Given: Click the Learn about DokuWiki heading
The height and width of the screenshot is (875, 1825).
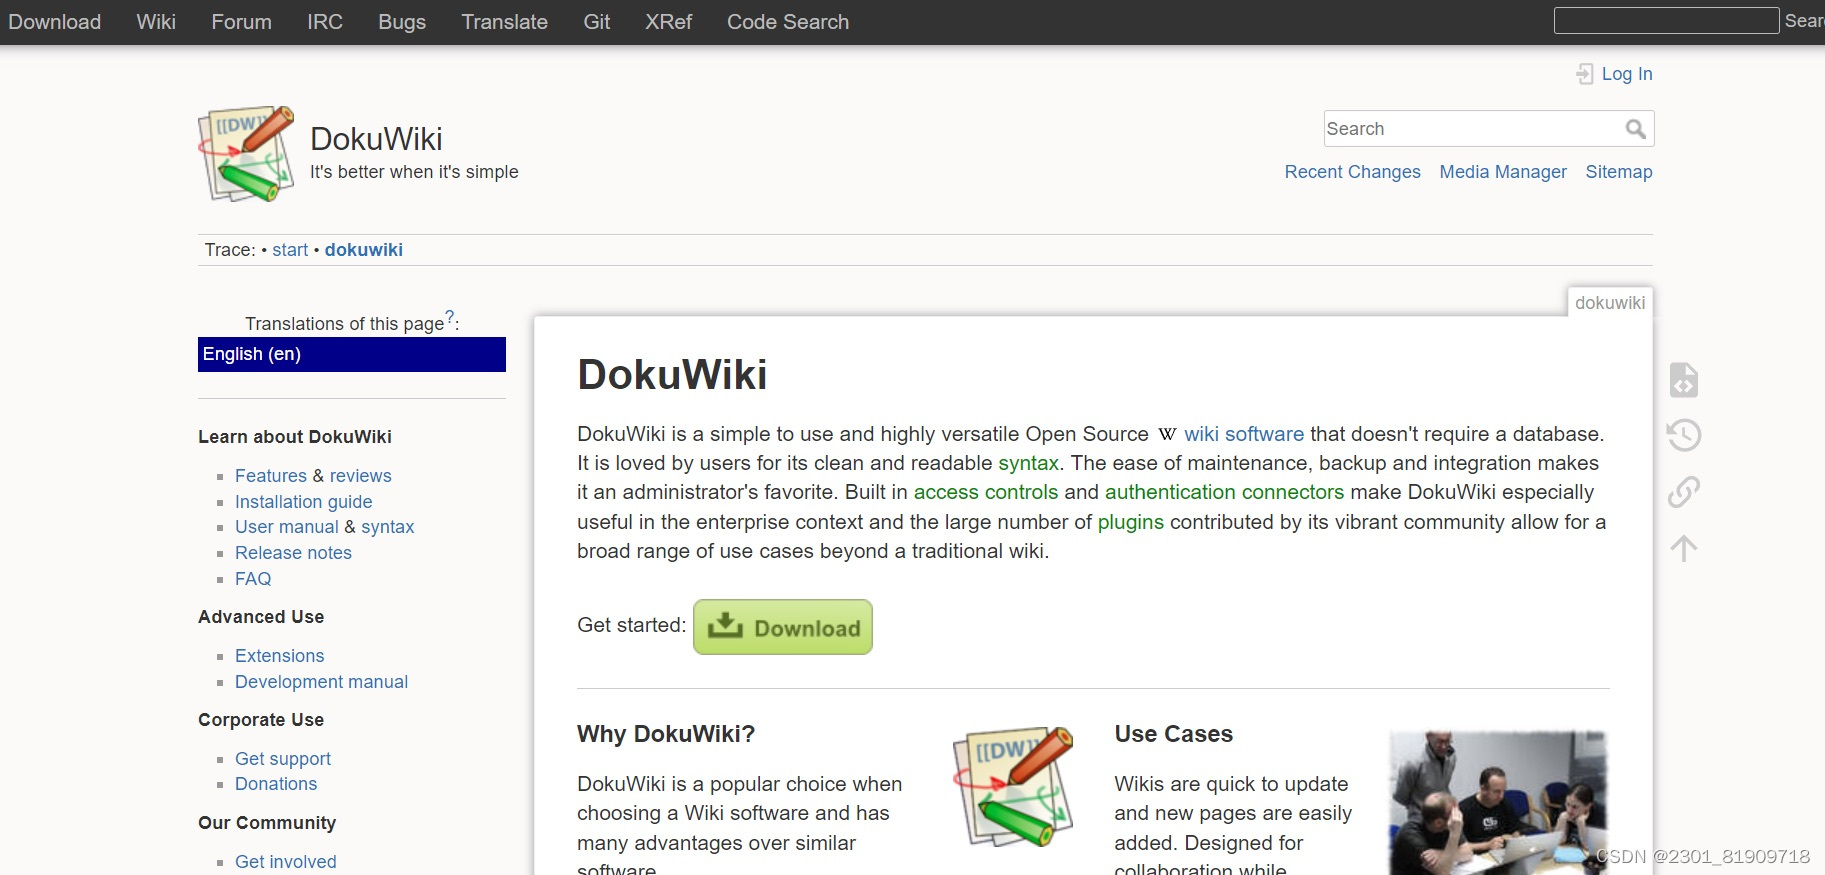Looking at the screenshot, I should (x=295, y=437).
